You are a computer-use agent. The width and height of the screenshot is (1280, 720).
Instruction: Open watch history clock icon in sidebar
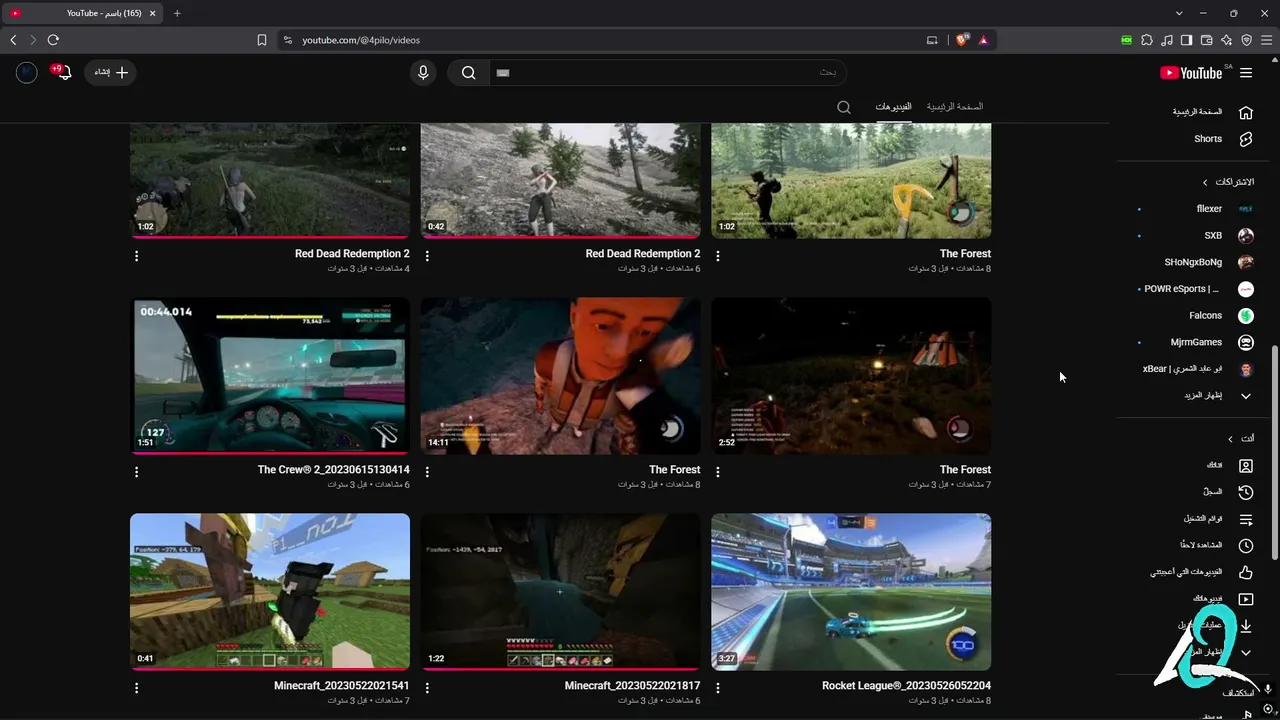1246,492
